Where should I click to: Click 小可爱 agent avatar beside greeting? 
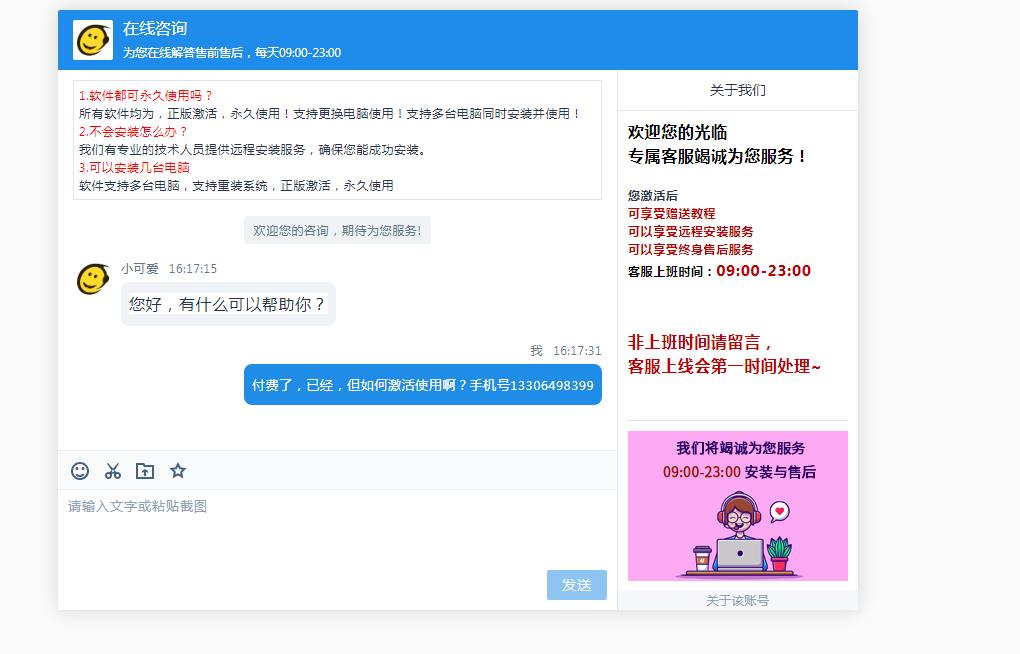pos(93,280)
